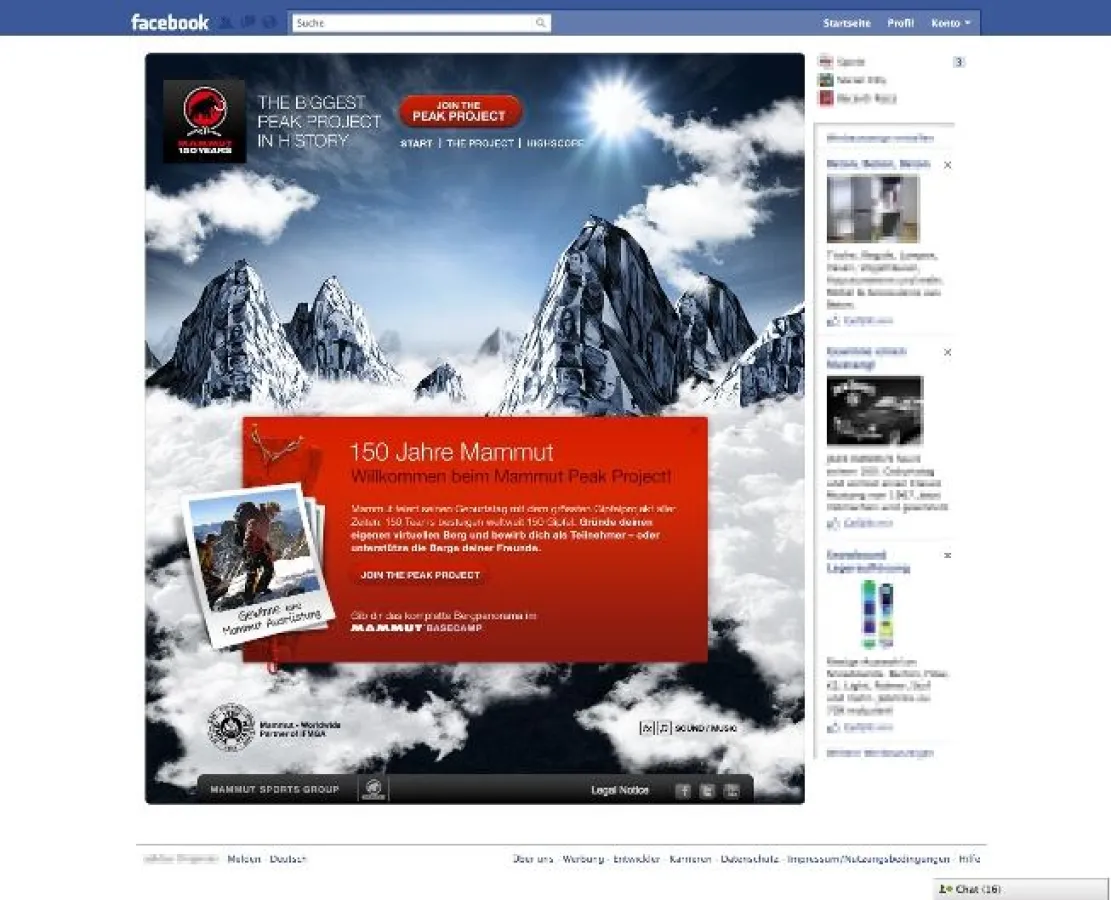The width and height of the screenshot is (1111, 900).
Task: Open the Mammut 150 Years logo
Action: tap(204, 121)
